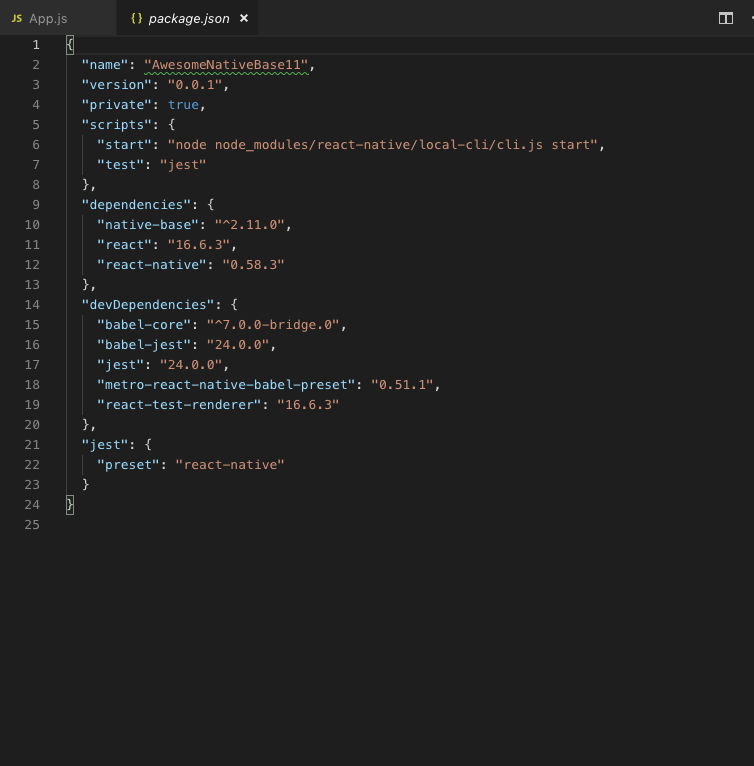Click the braces icon on the package.json tab
Screen dimensions: 754x766
click(x=136, y=19)
